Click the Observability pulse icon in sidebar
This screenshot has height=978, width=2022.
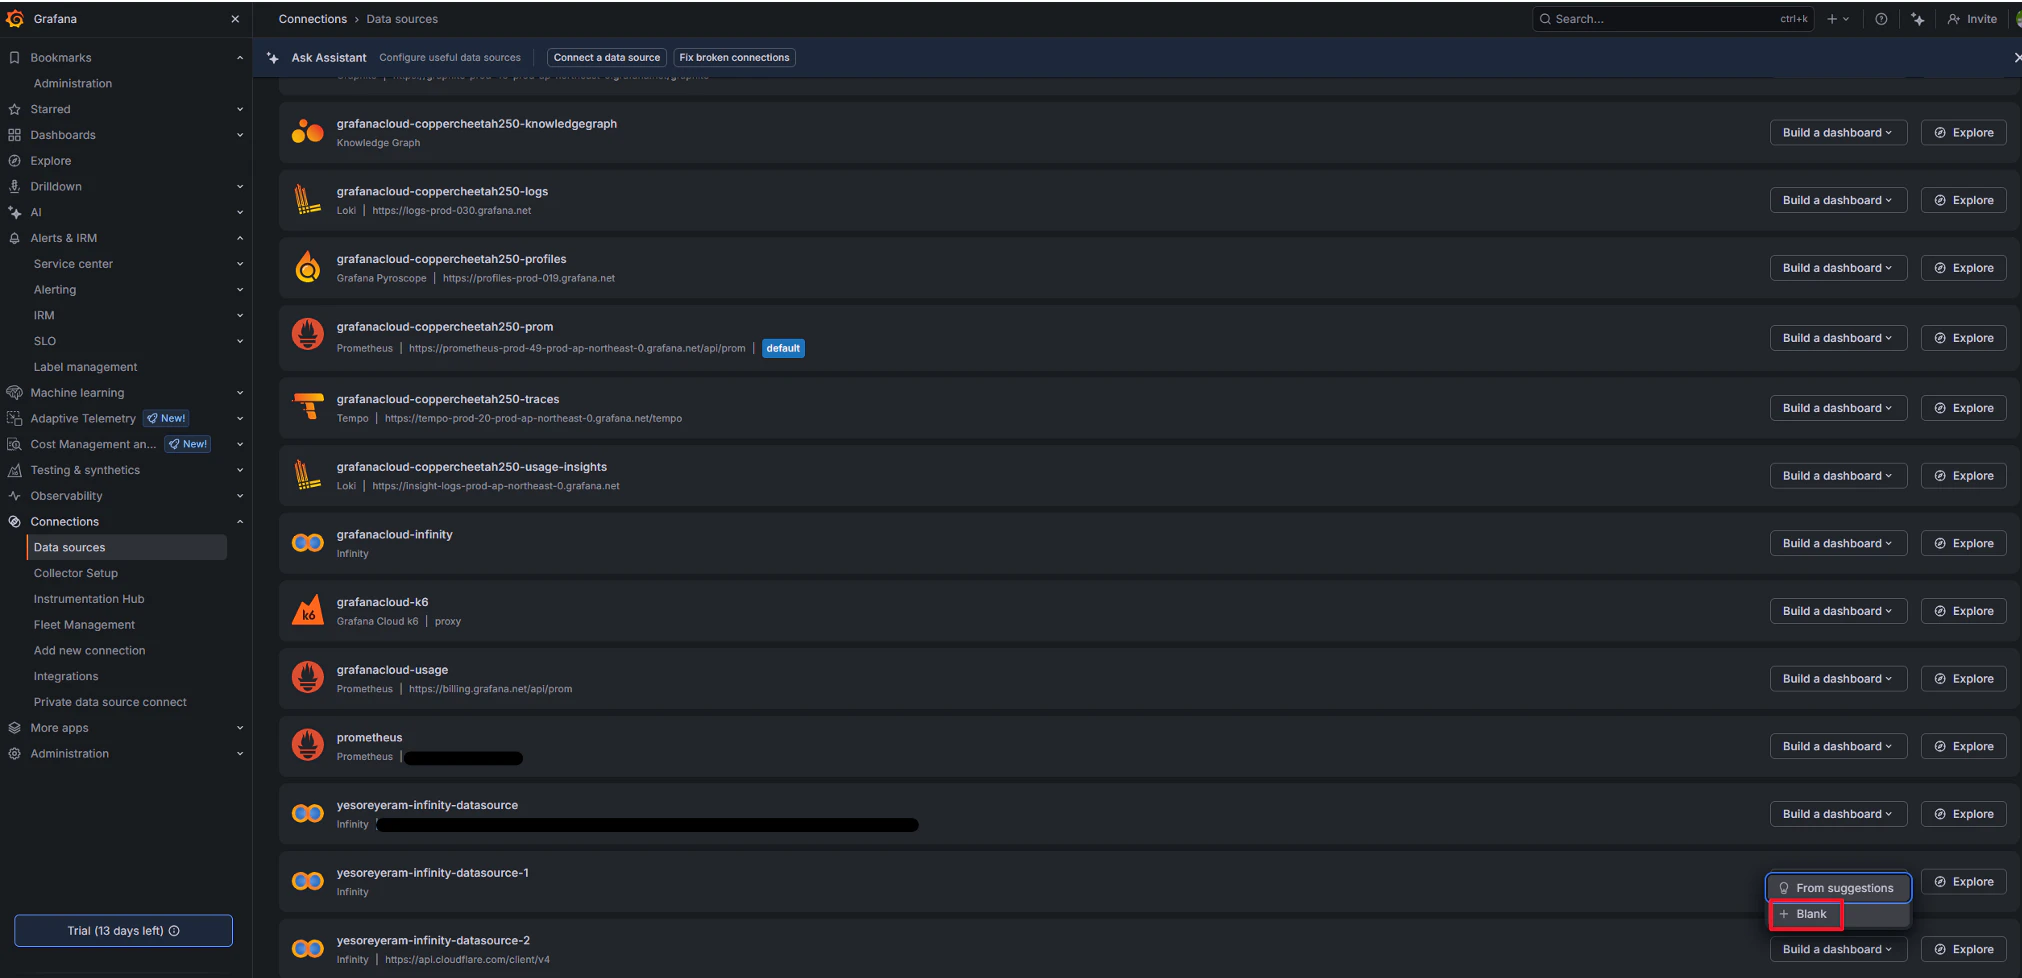tap(14, 496)
